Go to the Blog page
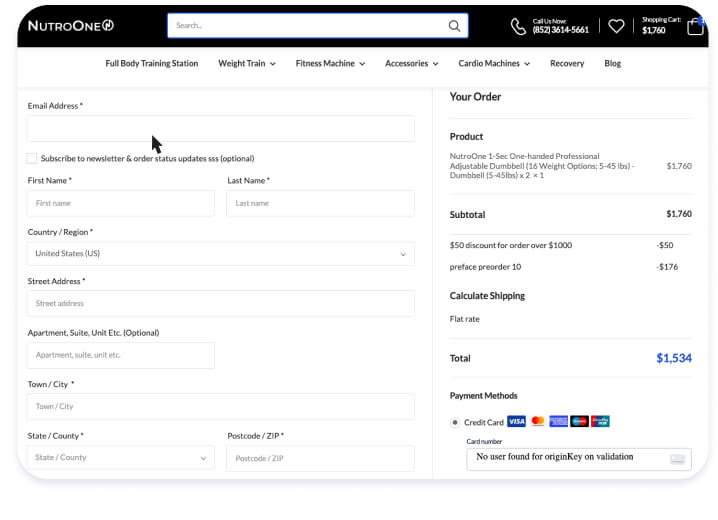The width and height of the screenshot is (718, 520). [612, 63]
